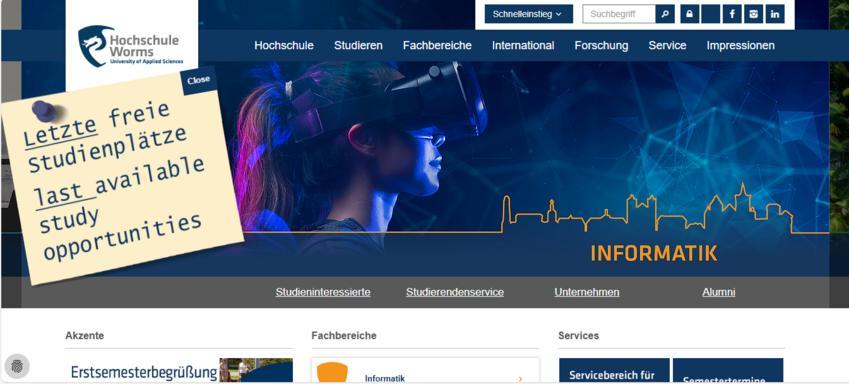849x384 pixels.
Task: Open the LinkedIn icon link
Action: point(775,14)
